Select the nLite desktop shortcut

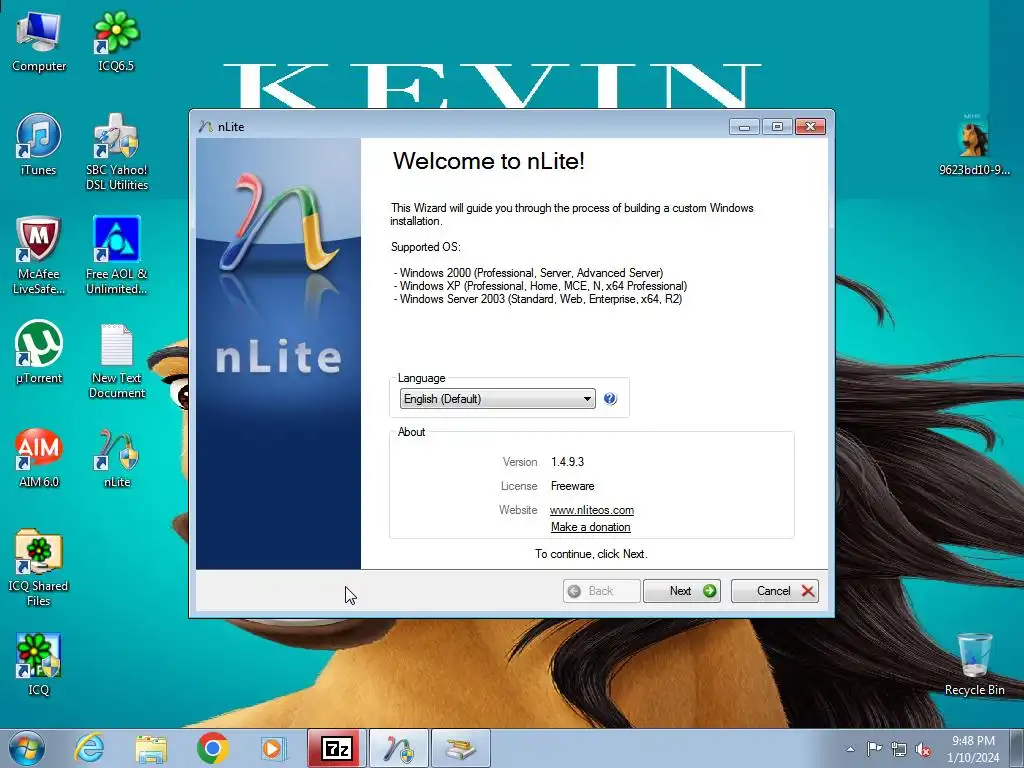pyautogui.click(x=117, y=457)
